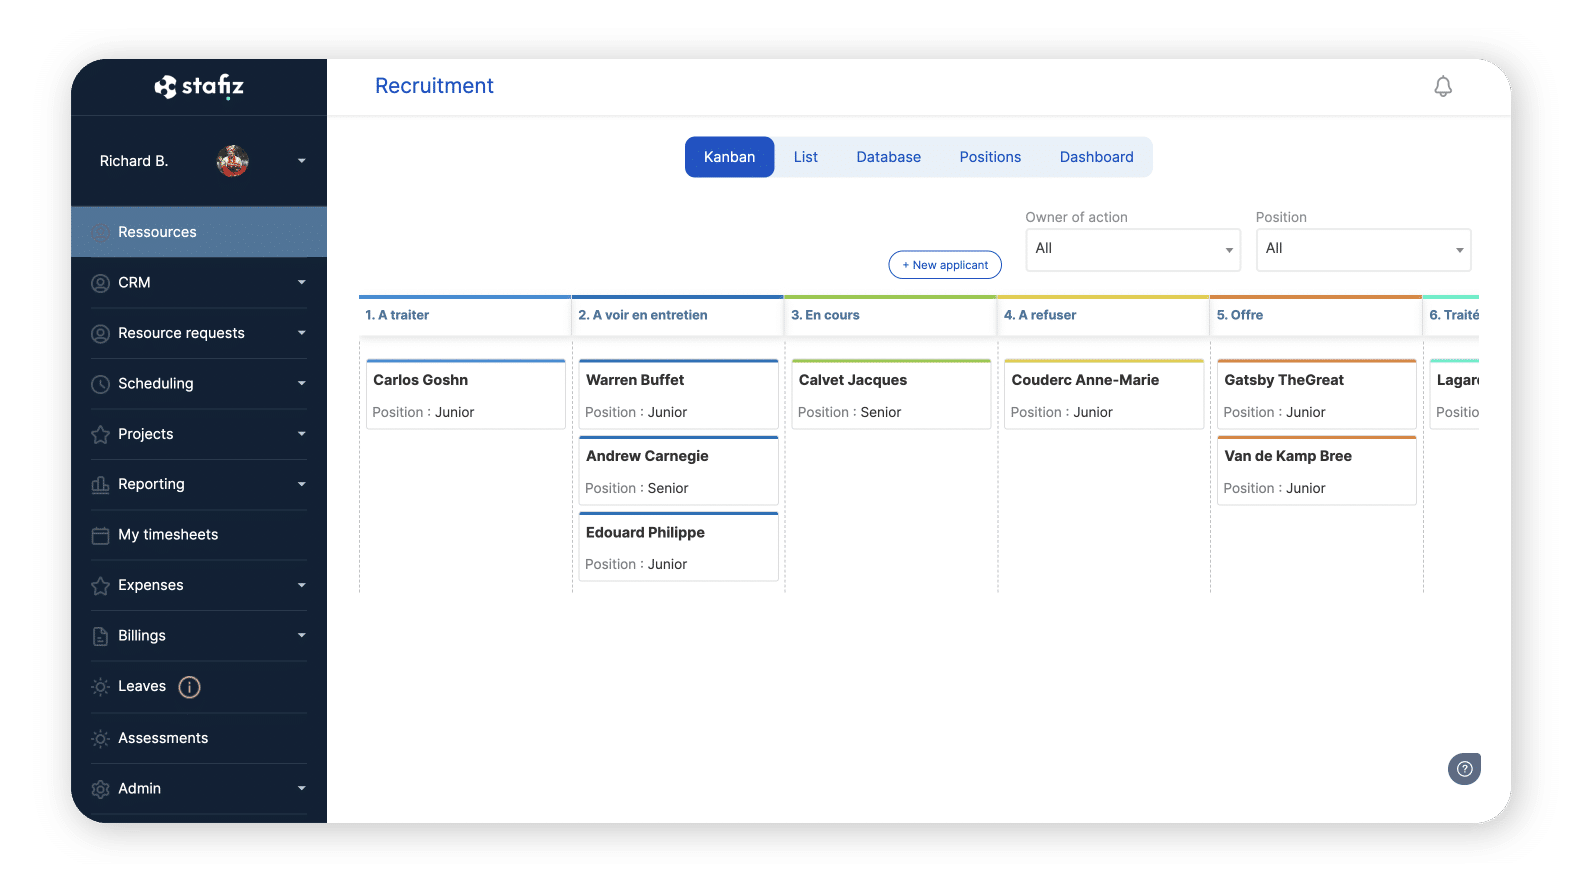Open the help question mark icon
This screenshot has width=1583, height=878.
(1464, 768)
